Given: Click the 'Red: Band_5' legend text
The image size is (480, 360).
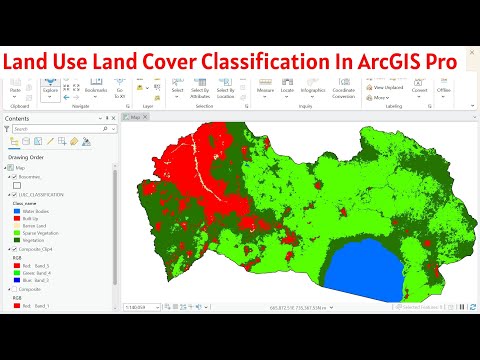Looking at the screenshot, I should pos(36,266).
